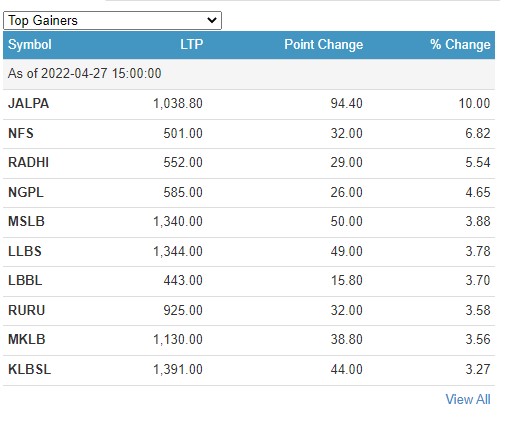The image size is (514, 430).
Task: Click the Point Change column header
Action: point(323,44)
